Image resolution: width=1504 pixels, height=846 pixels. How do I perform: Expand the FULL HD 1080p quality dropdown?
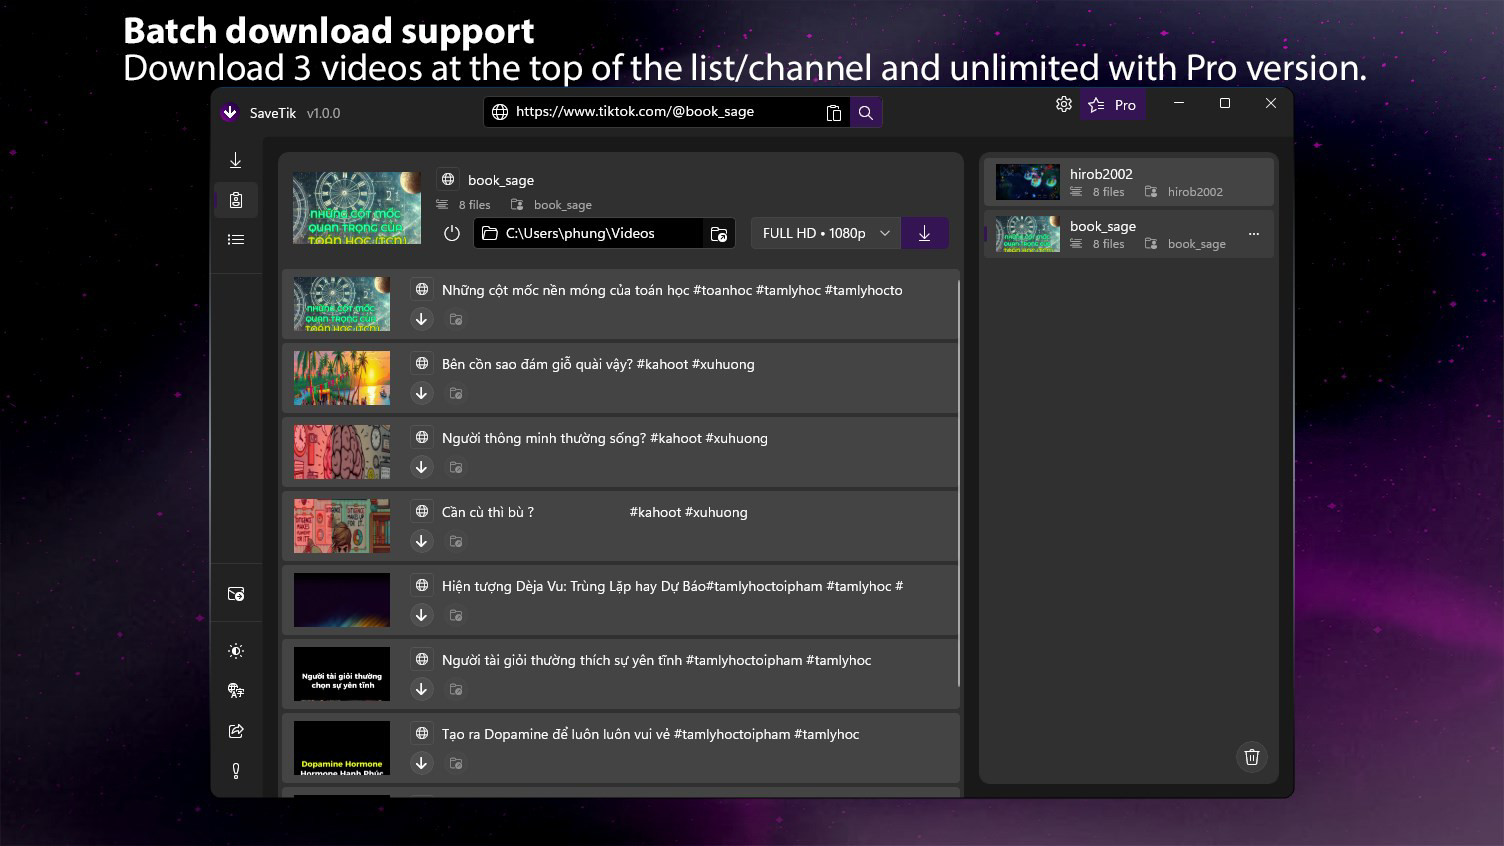(x=826, y=233)
